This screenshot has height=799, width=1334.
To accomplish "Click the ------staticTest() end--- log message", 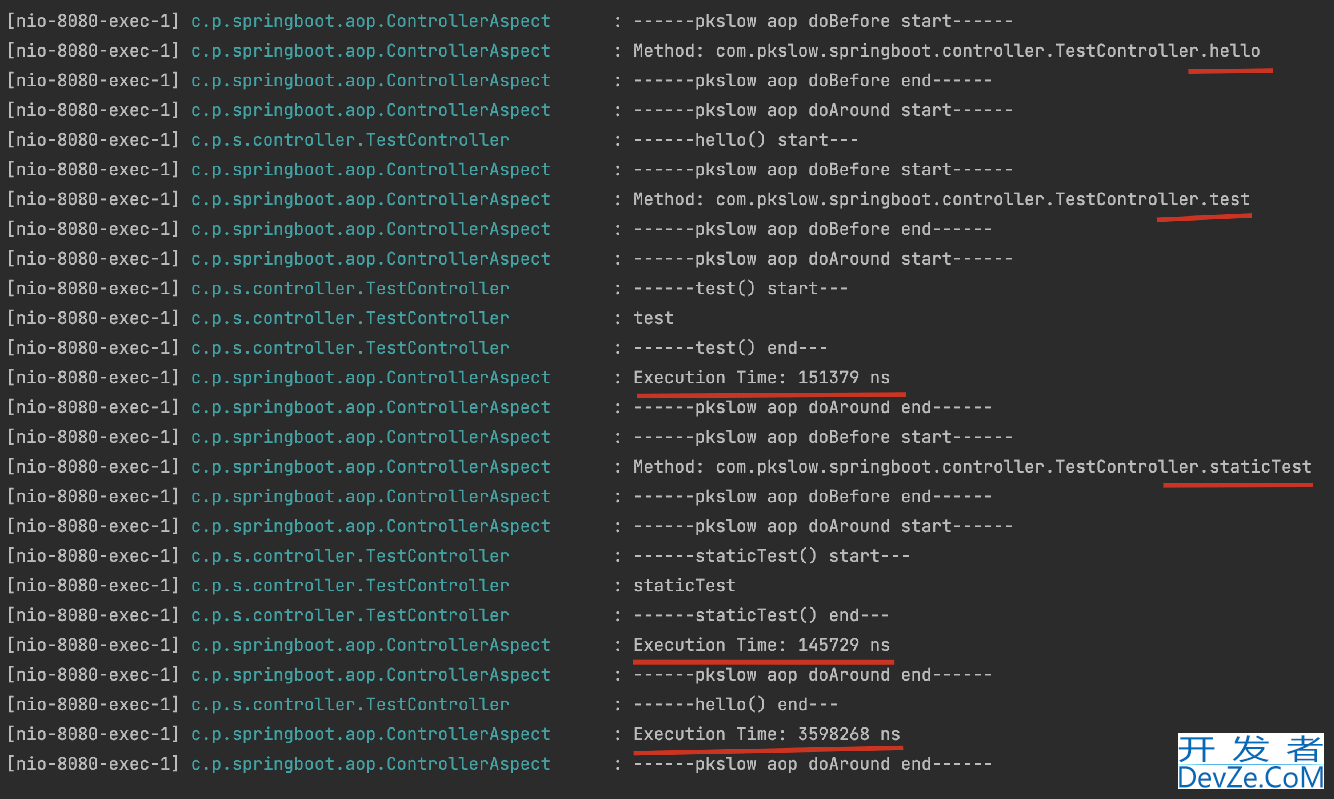I will (x=761, y=615).
